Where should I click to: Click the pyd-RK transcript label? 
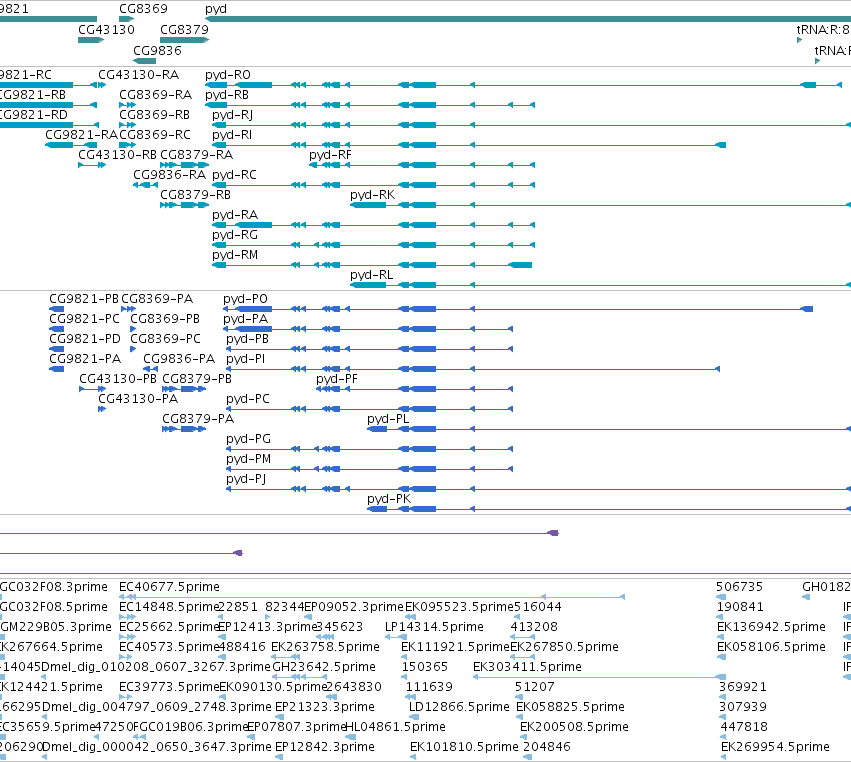click(x=372, y=195)
